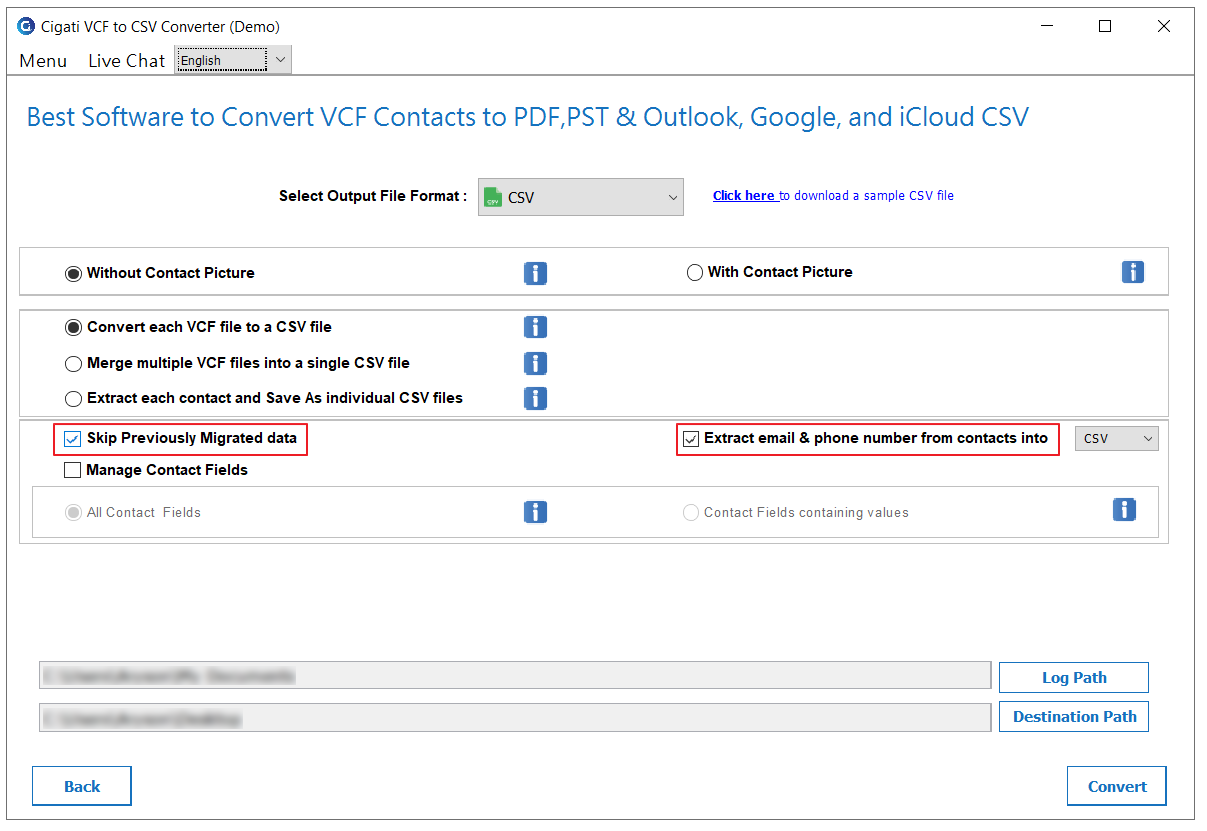
Task: Click here link to download sample CSV
Action: pyautogui.click(x=745, y=196)
